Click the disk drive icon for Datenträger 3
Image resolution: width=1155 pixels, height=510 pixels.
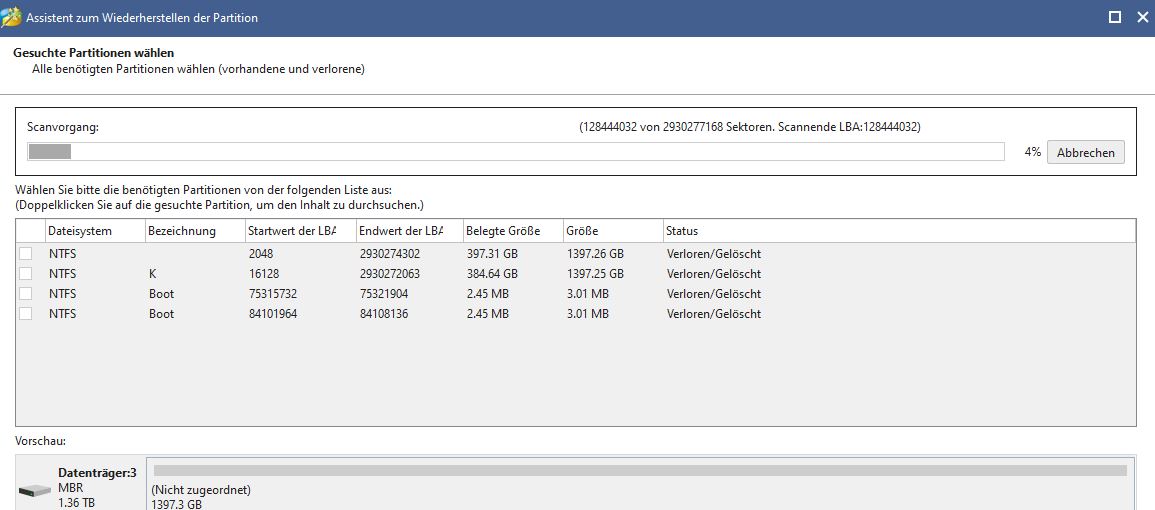[x=35, y=491]
